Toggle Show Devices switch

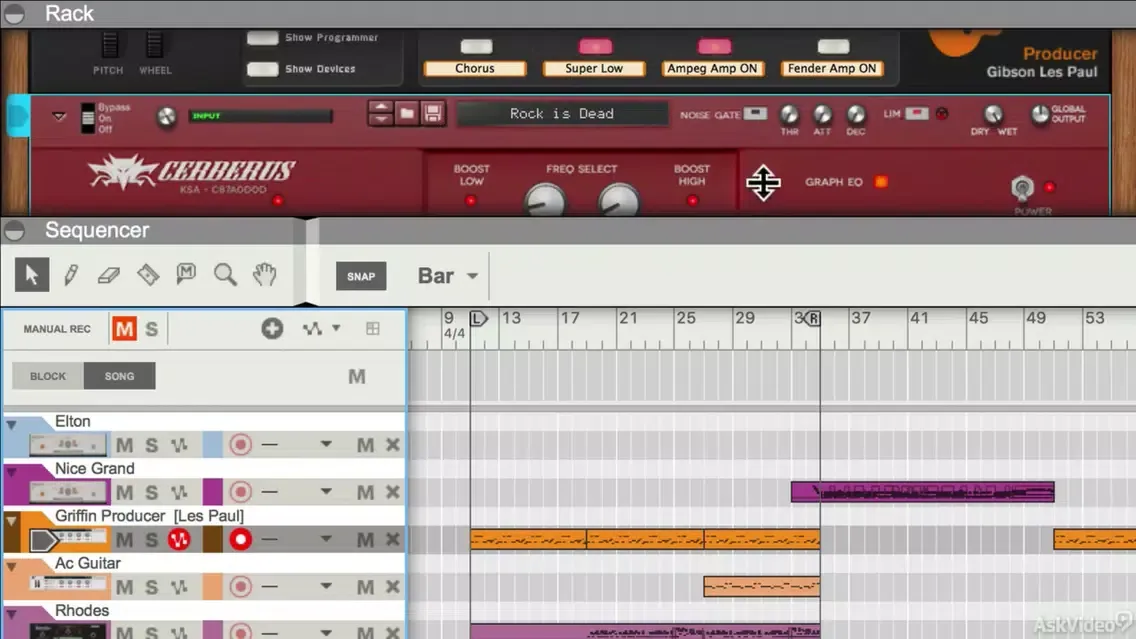[262, 69]
